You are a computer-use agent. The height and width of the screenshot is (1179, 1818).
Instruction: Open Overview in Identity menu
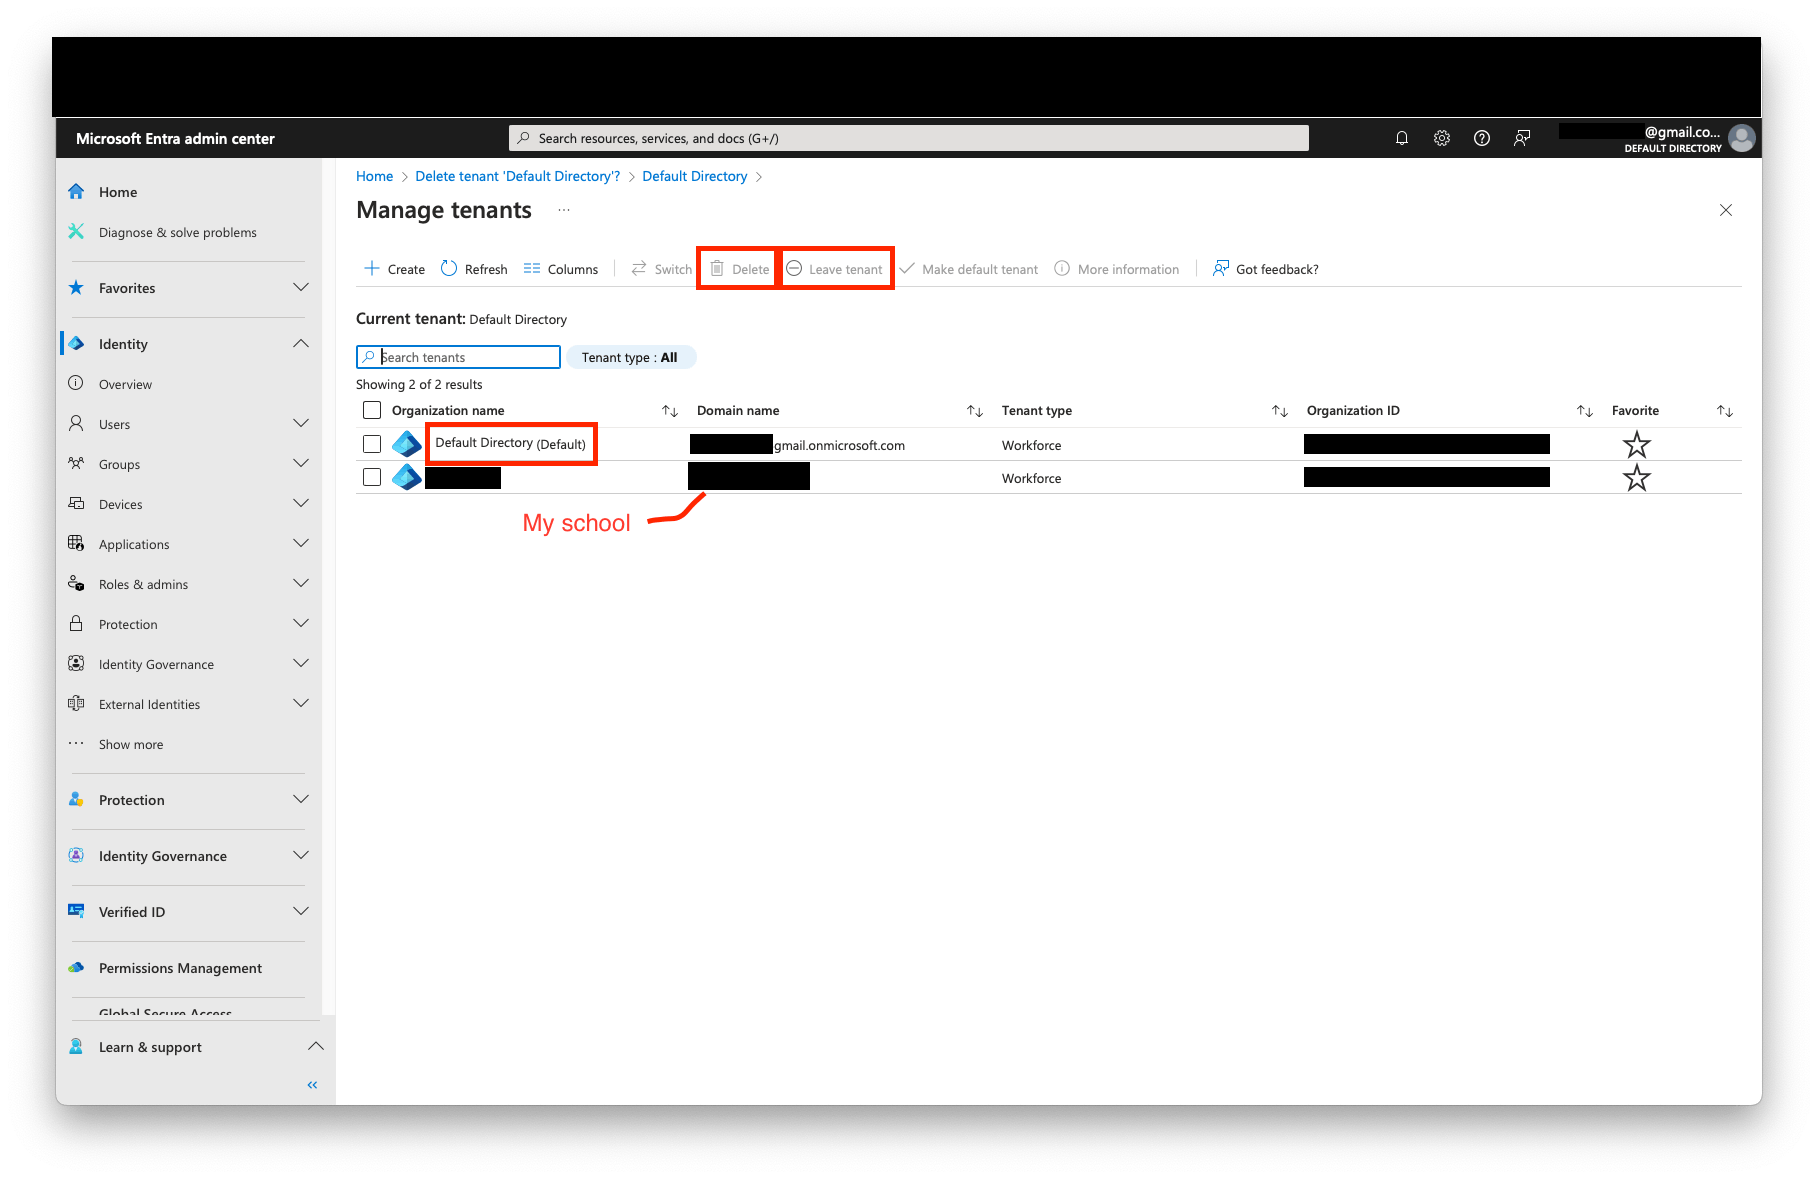pyautogui.click(x=125, y=384)
